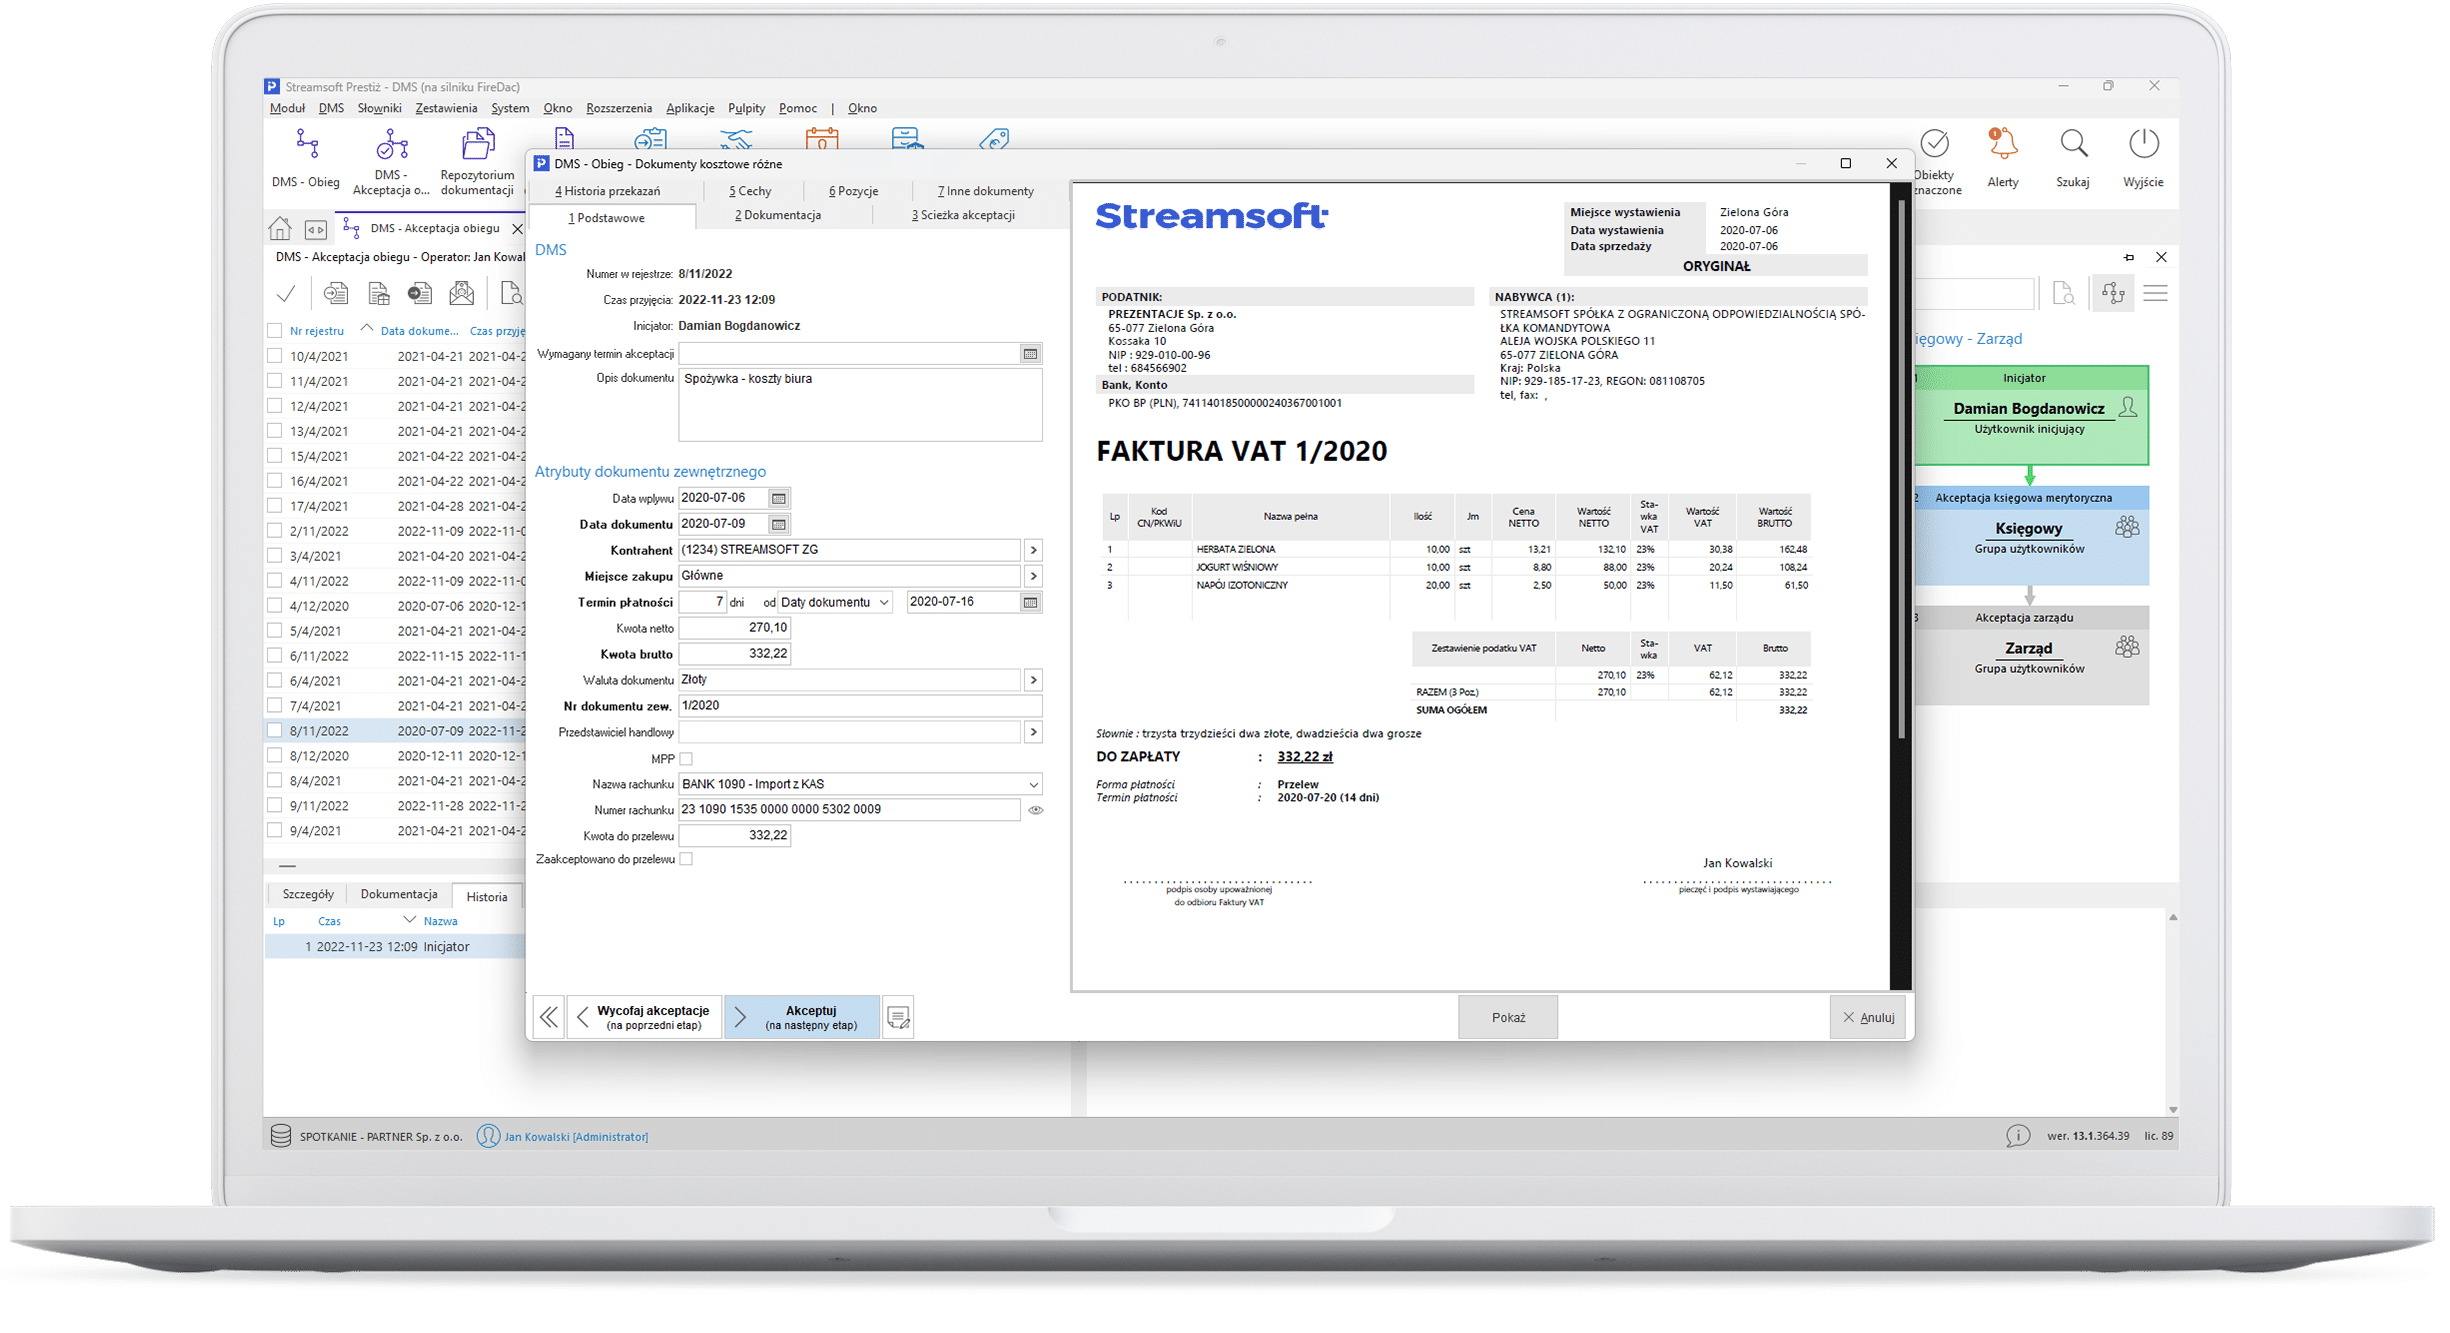Switch to 4 Historia przekazań tab

pyautogui.click(x=607, y=191)
